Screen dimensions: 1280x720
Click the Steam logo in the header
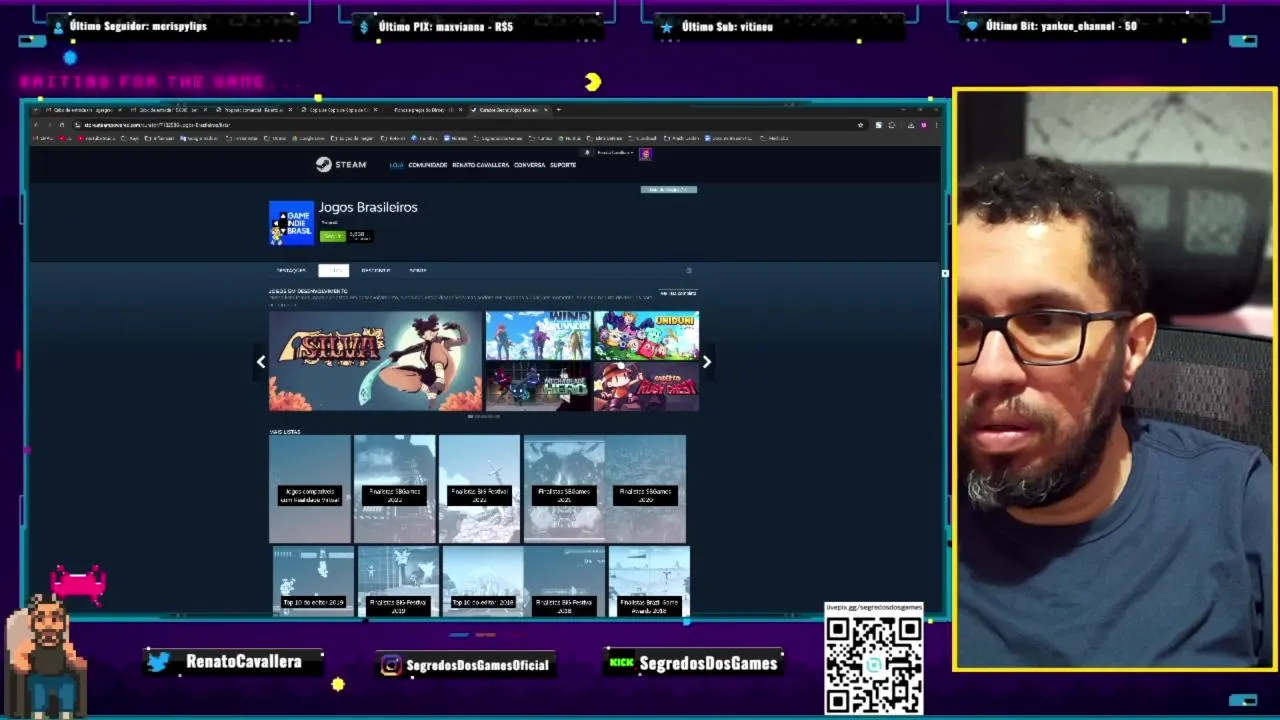pos(341,164)
